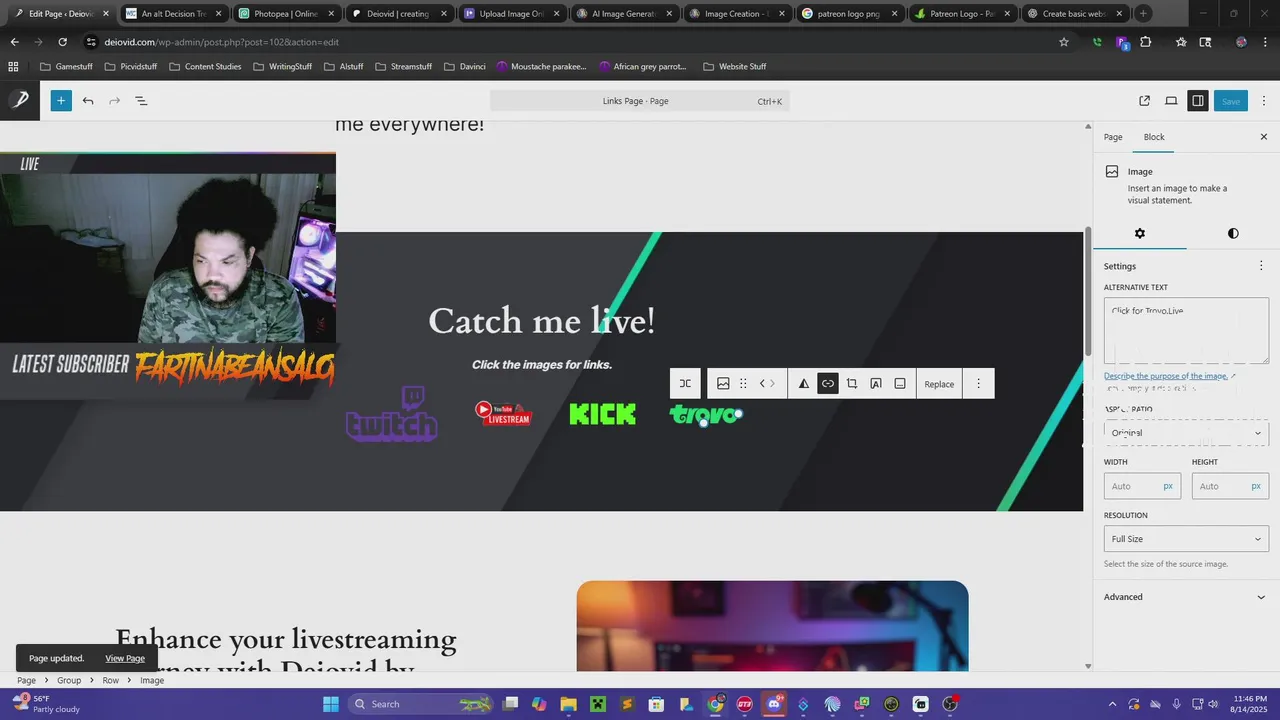Edit the alternative text field
This screenshot has height=720, width=1280.
coord(1186,331)
